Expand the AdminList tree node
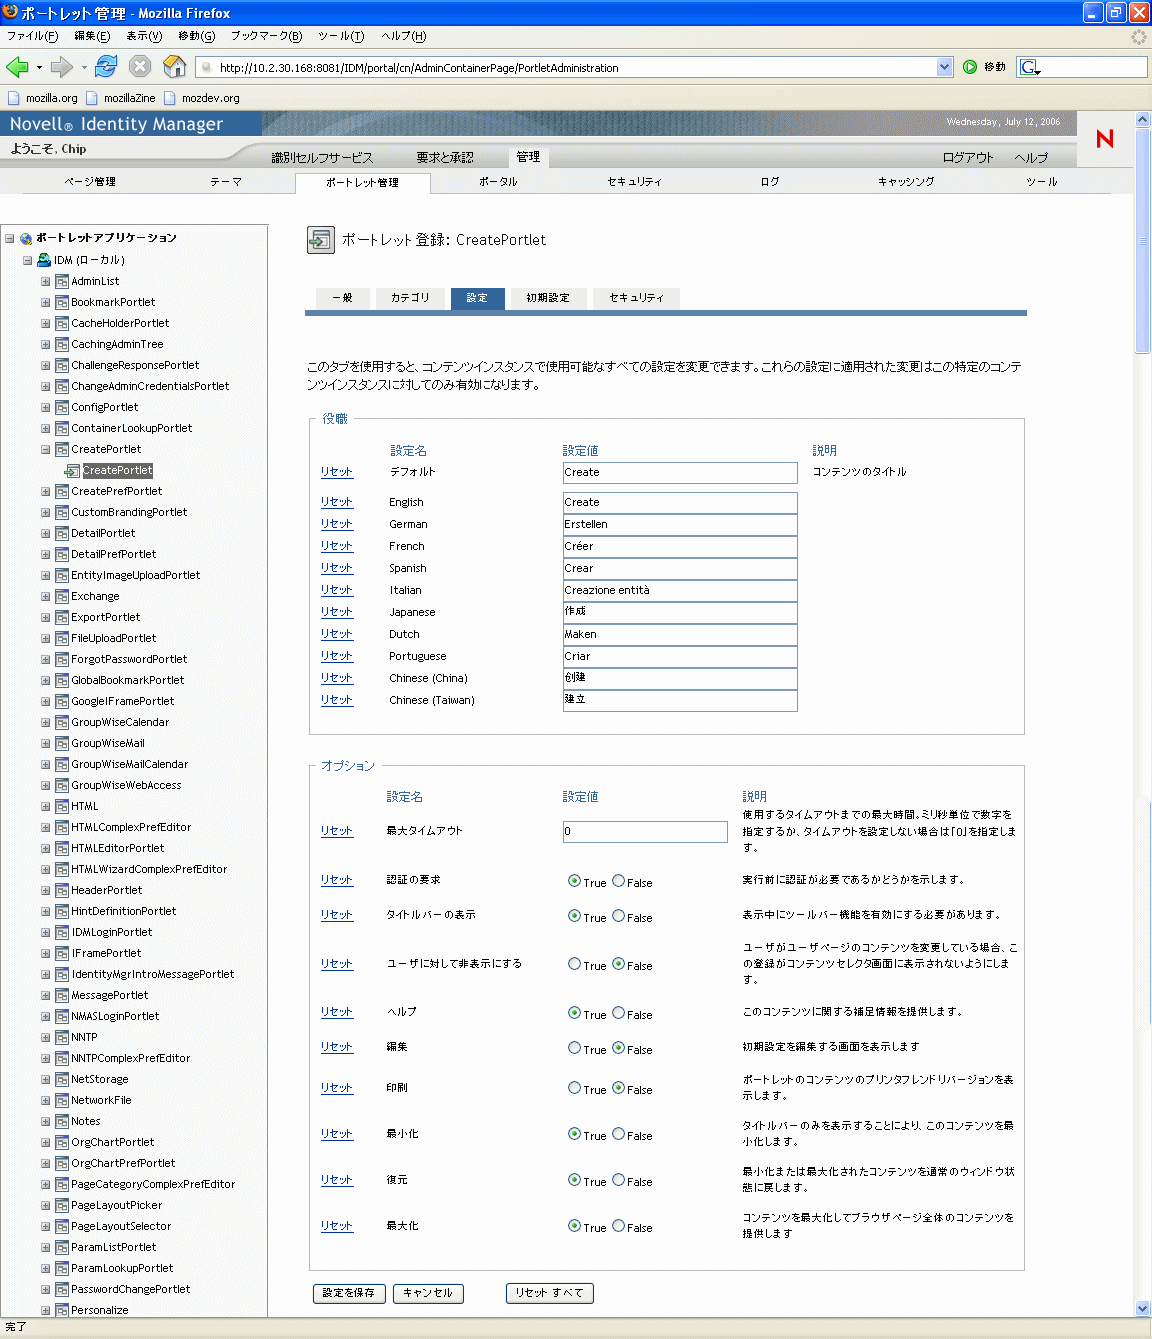The height and width of the screenshot is (1339, 1152). pos(45,281)
